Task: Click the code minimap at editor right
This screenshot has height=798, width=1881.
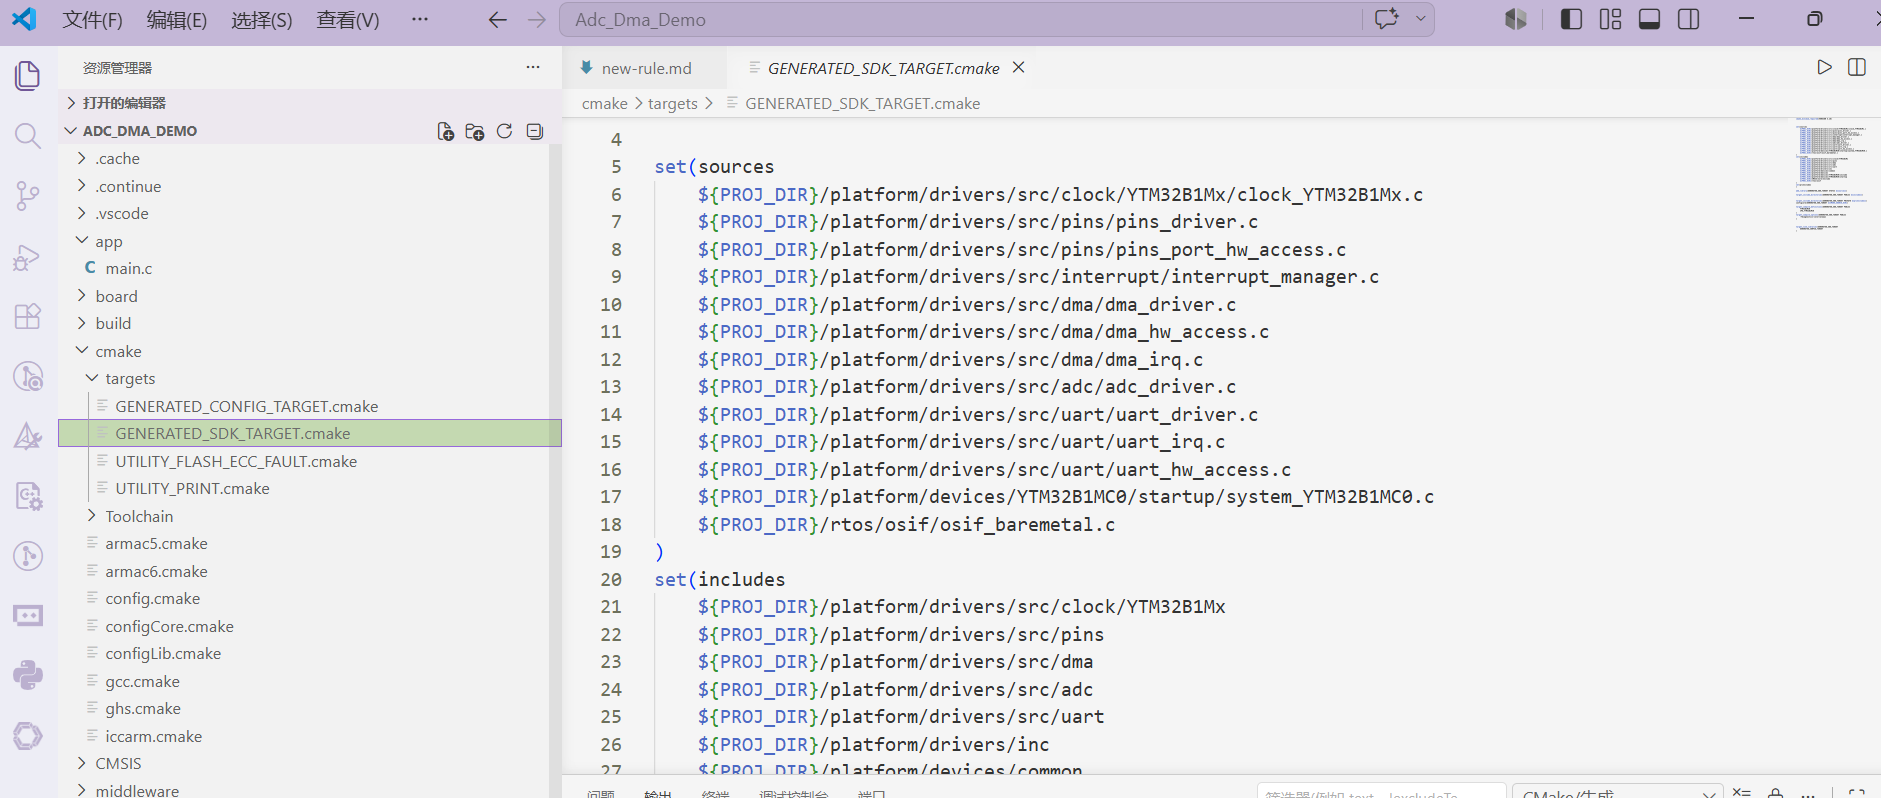Action: click(1830, 175)
